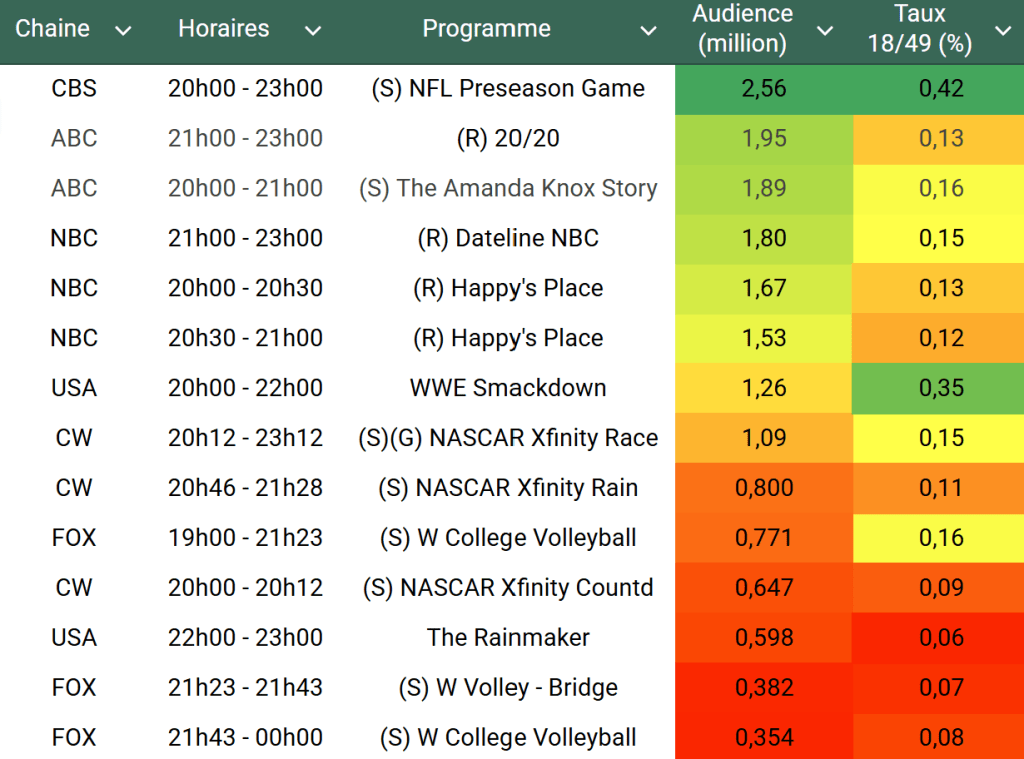Select the 19h00 - 21h23 time slot cell

point(245,538)
